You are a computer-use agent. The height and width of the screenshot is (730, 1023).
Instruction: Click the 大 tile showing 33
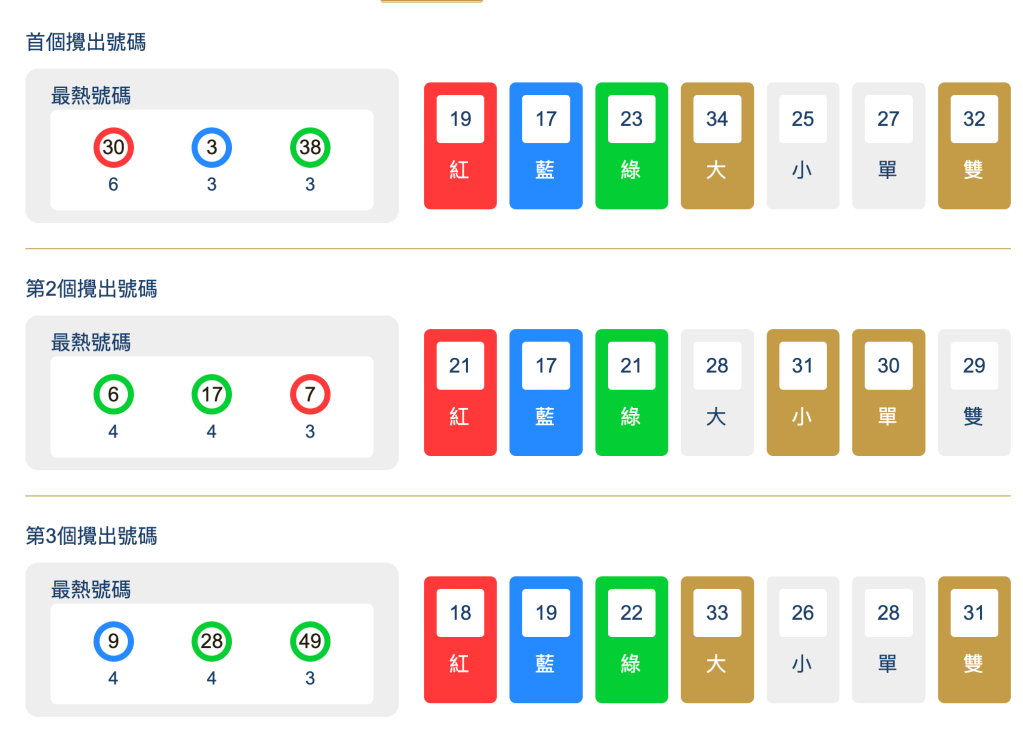pyautogui.click(x=717, y=640)
